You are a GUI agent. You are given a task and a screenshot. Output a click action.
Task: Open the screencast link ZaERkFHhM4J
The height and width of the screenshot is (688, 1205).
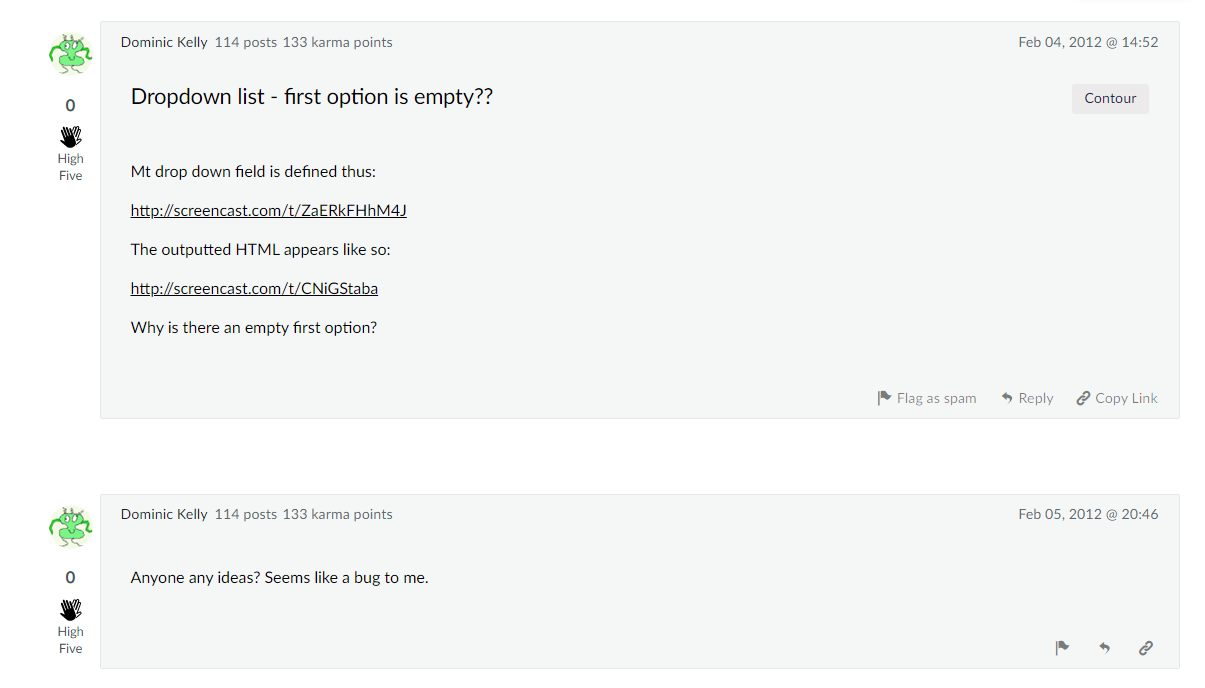coord(268,210)
